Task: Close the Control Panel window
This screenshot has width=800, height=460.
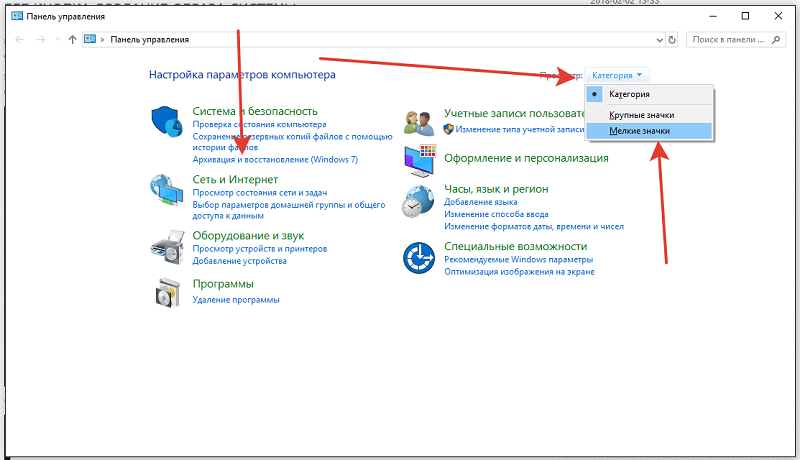Action: (x=778, y=16)
